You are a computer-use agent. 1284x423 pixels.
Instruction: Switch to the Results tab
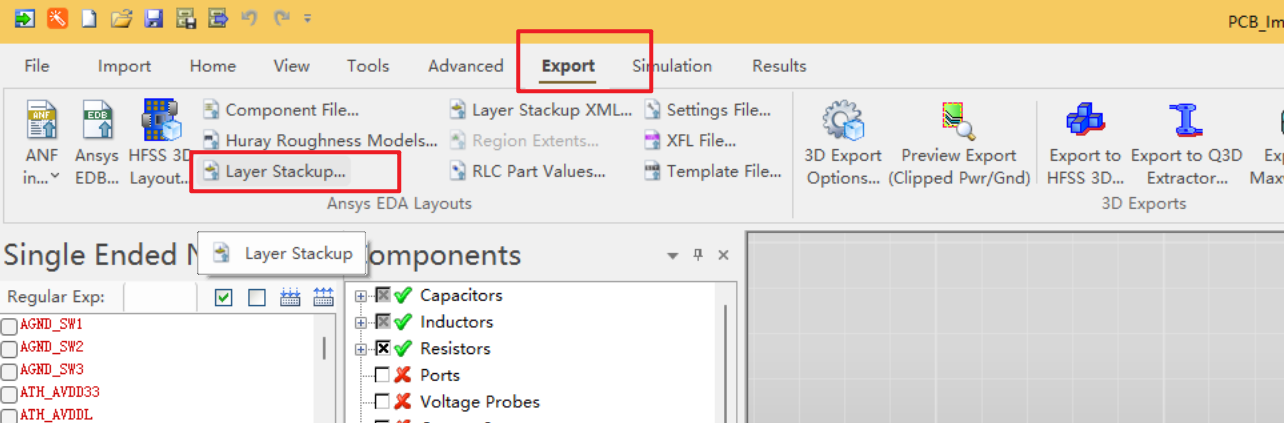(779, 66)
